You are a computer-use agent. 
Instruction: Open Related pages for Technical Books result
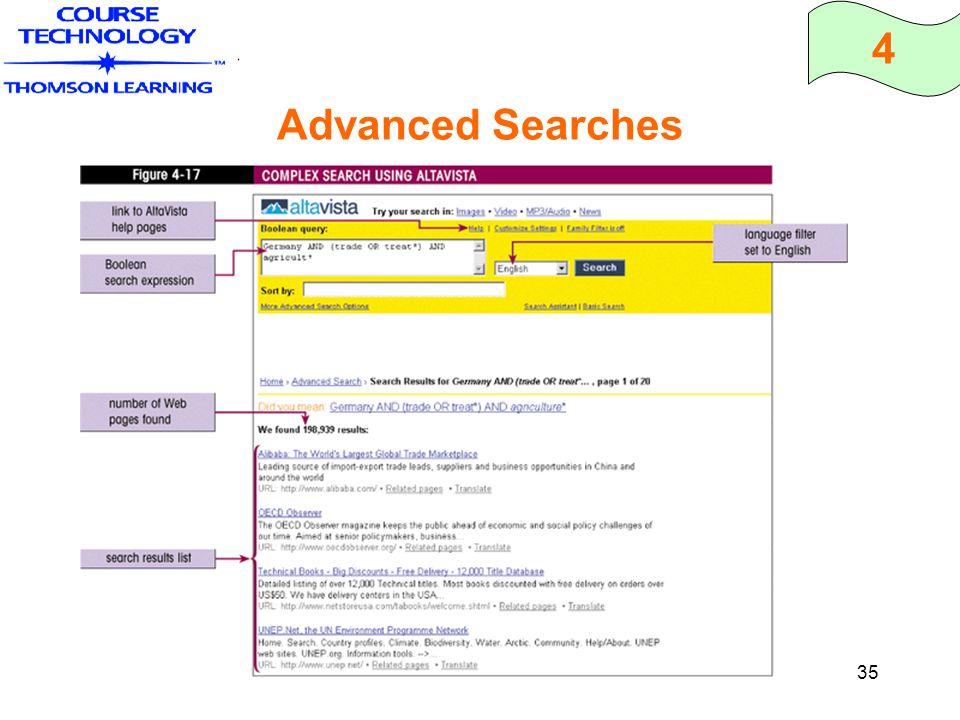527,606
